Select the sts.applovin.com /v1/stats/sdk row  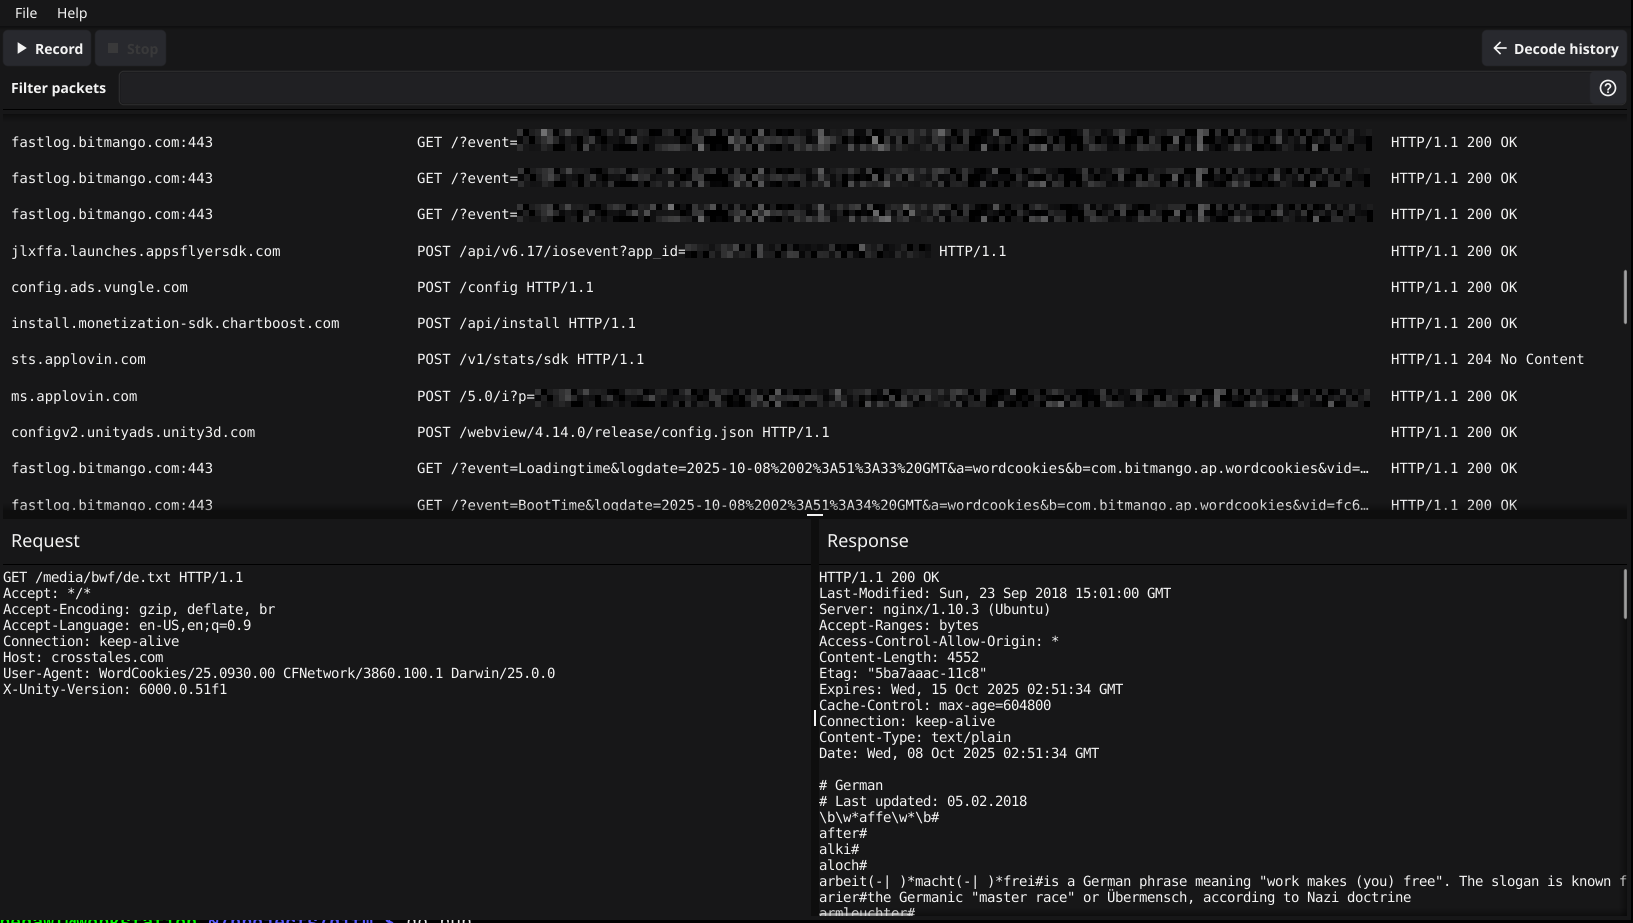coord(400,359)
